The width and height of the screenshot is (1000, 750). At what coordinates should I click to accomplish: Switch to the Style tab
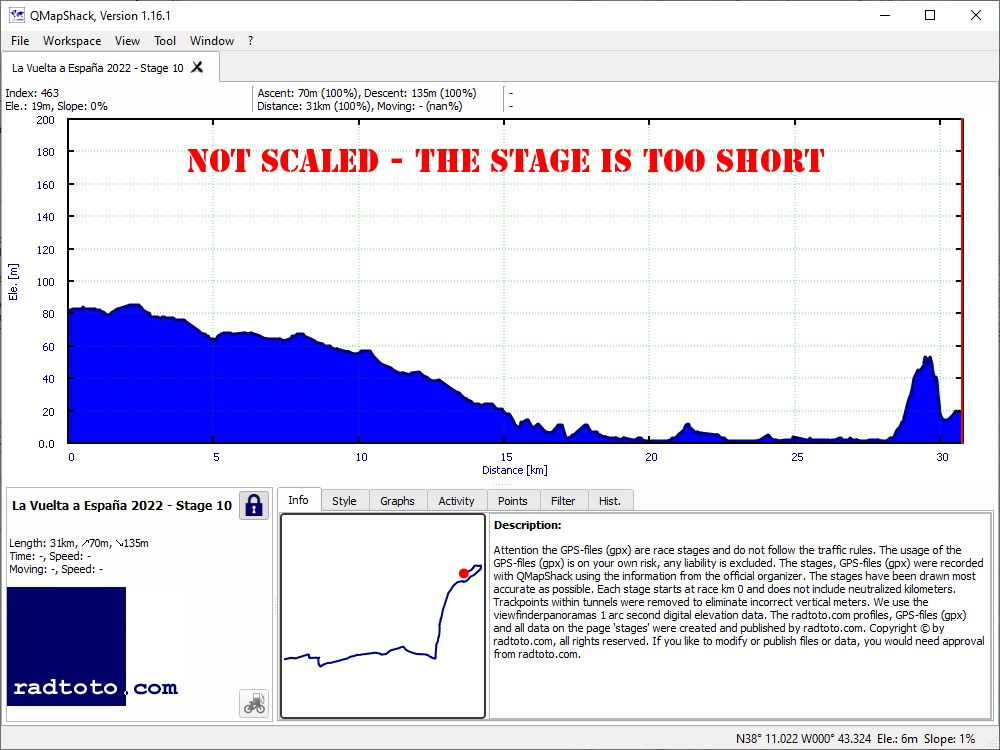tap(344, 501)
